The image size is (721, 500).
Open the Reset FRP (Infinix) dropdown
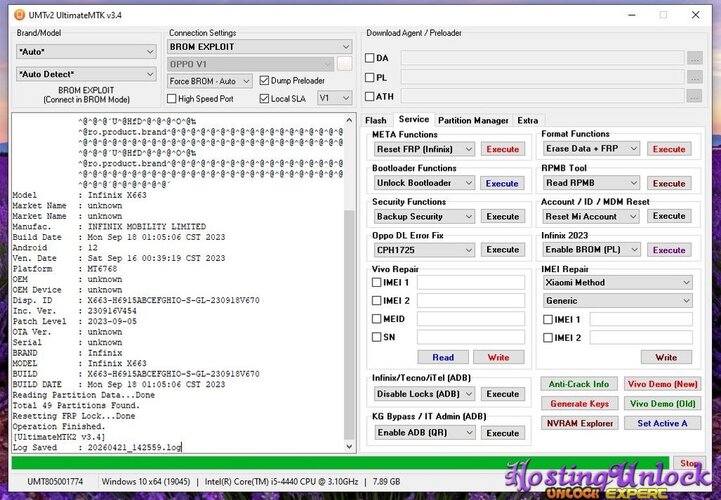pos(424,149)
